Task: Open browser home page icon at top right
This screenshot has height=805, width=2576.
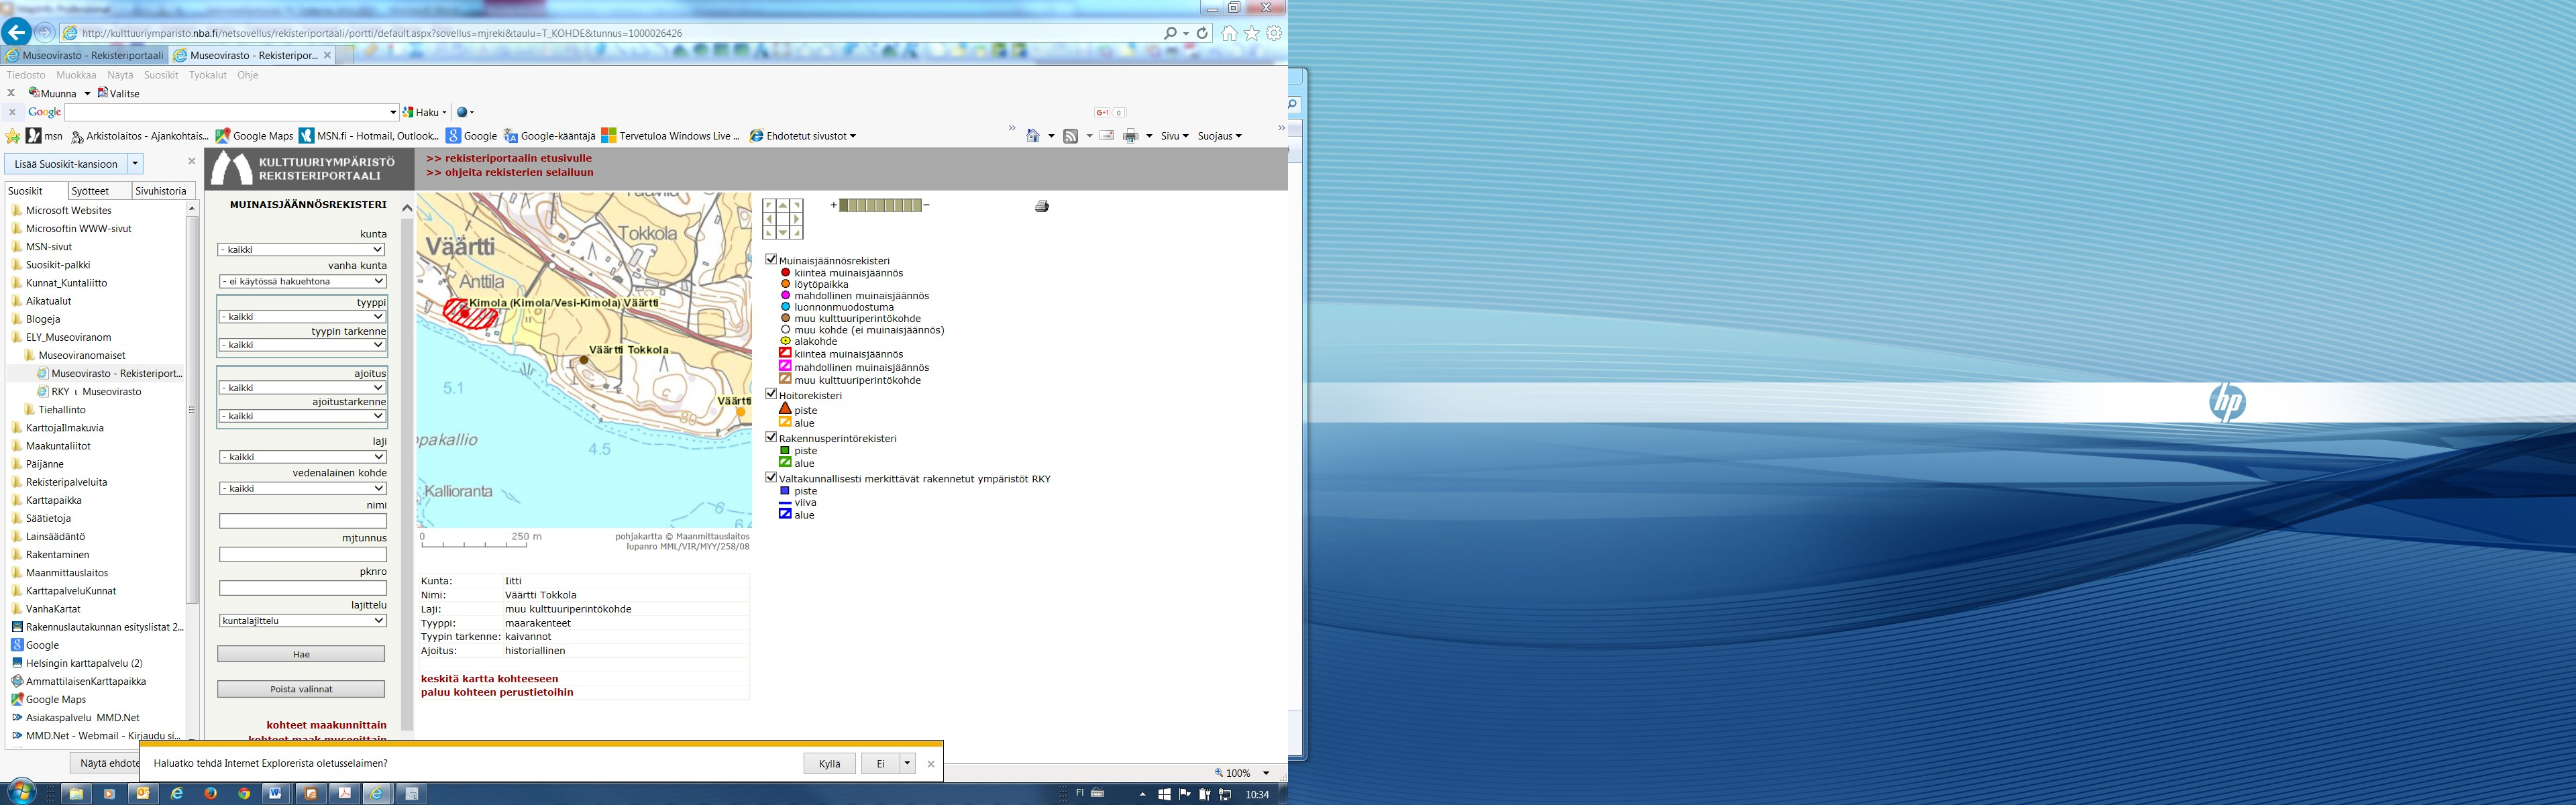Action: [x=1229, y=33]
